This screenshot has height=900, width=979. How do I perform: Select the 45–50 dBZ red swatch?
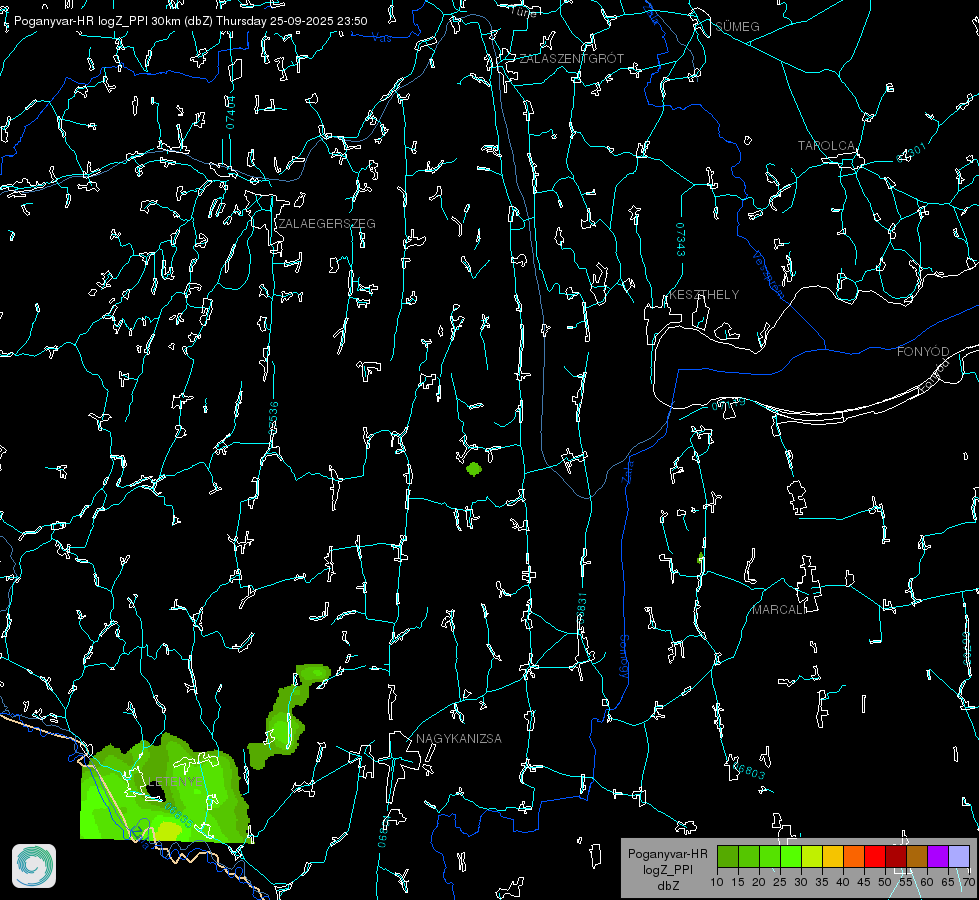click(875, 856)
